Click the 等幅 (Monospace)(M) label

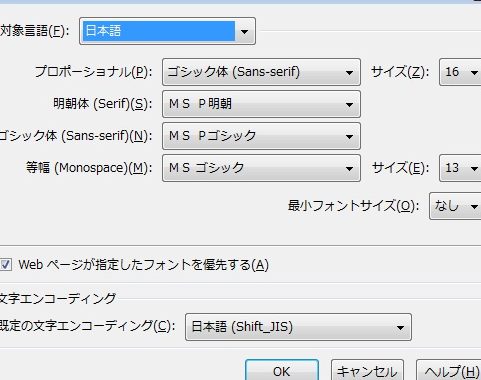[89, 168]
